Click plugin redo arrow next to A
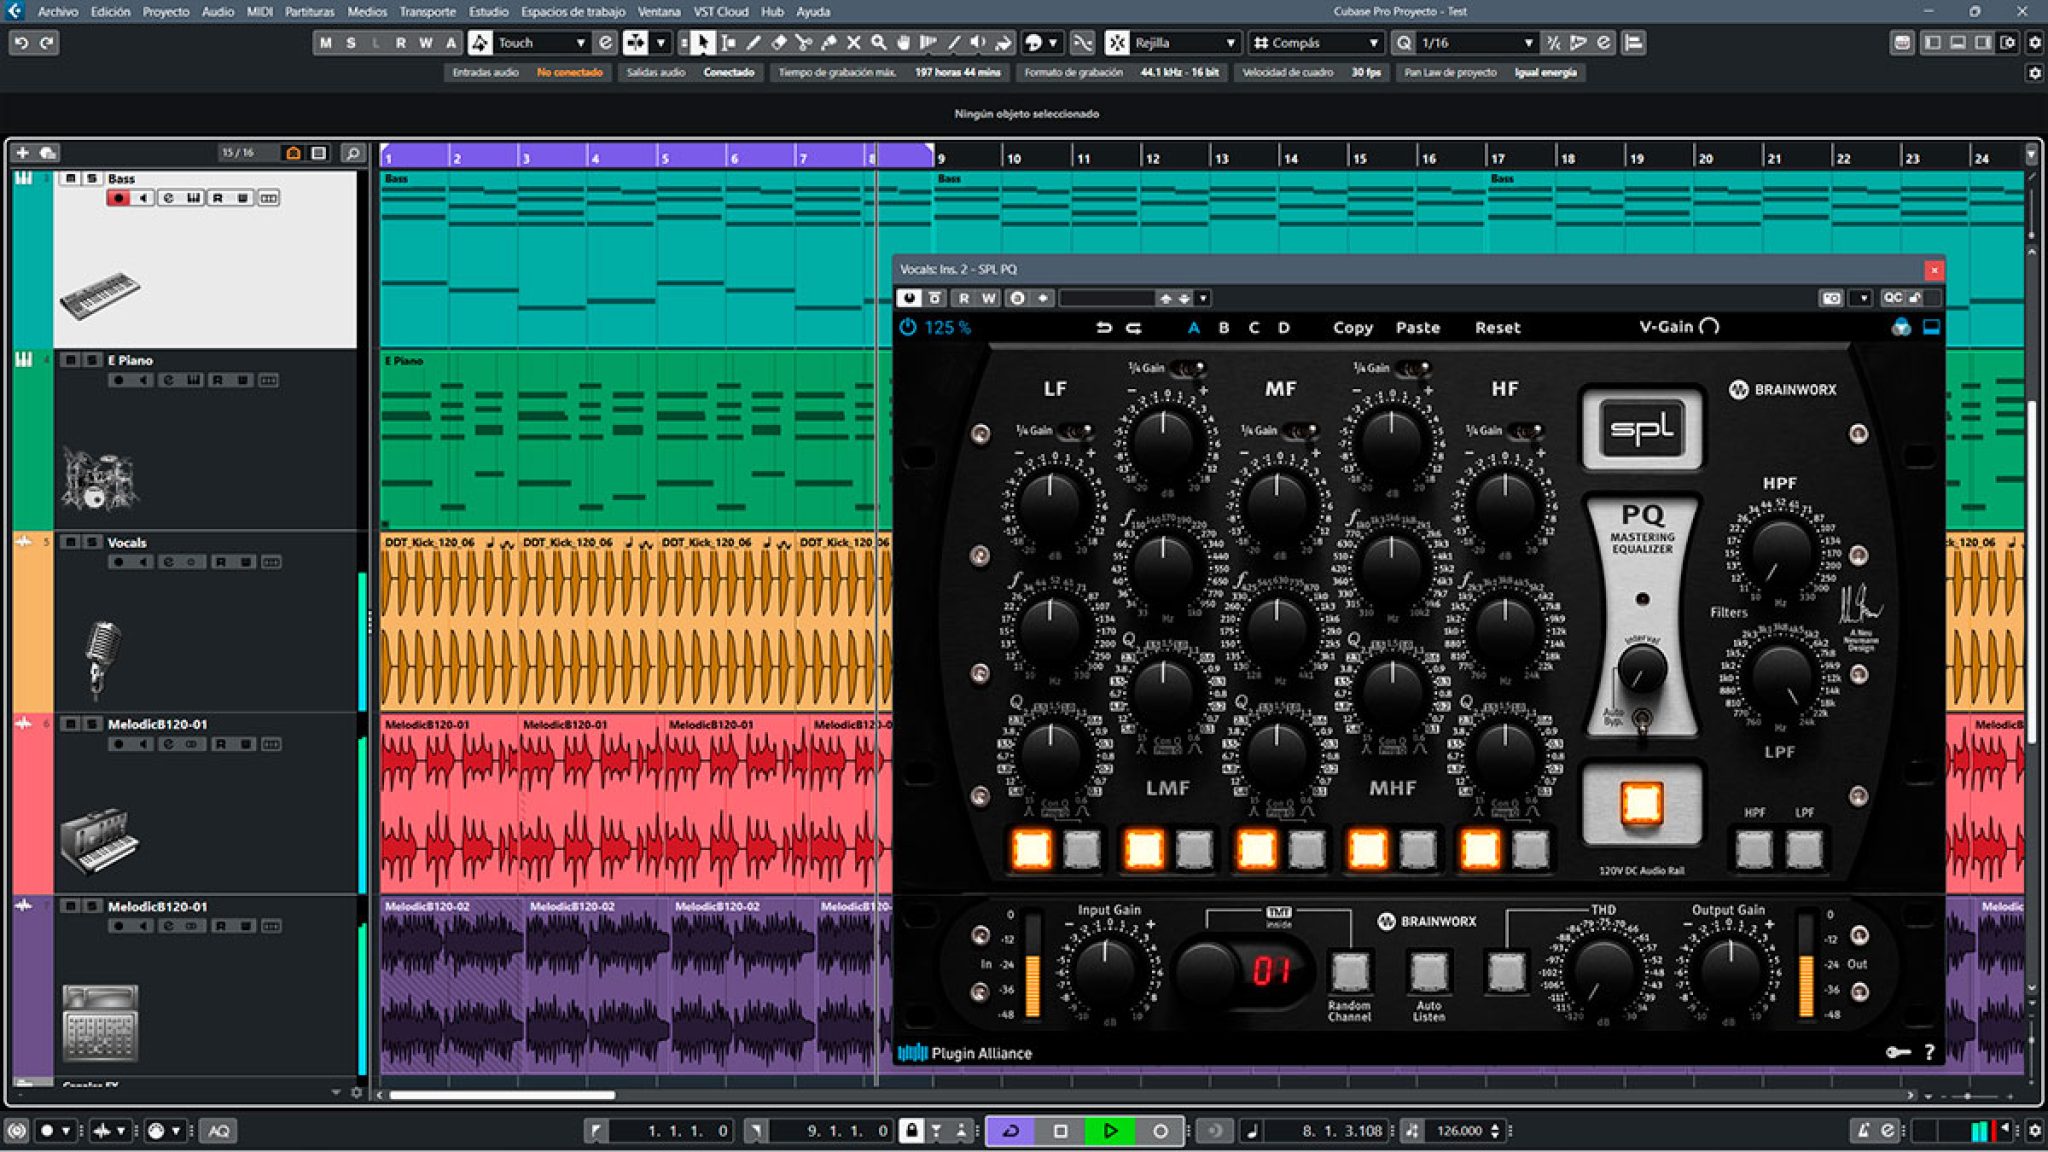The width and height of the screenshot is (2048, 1152). pyautogui.click(x=1134, y=327)
